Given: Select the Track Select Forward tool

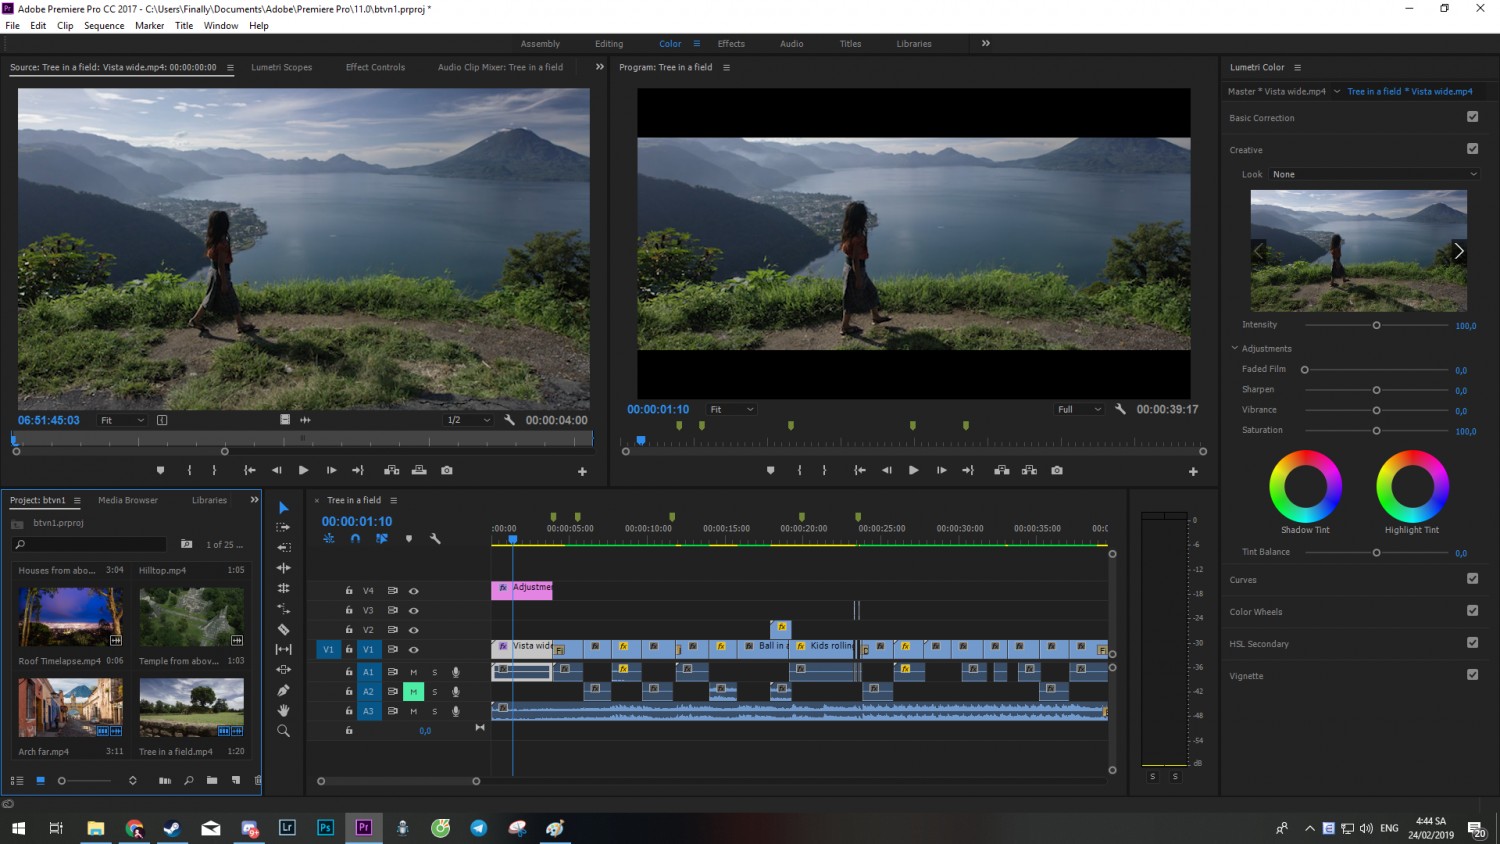Looking at the screenshot, I should [x=283, y=527].
